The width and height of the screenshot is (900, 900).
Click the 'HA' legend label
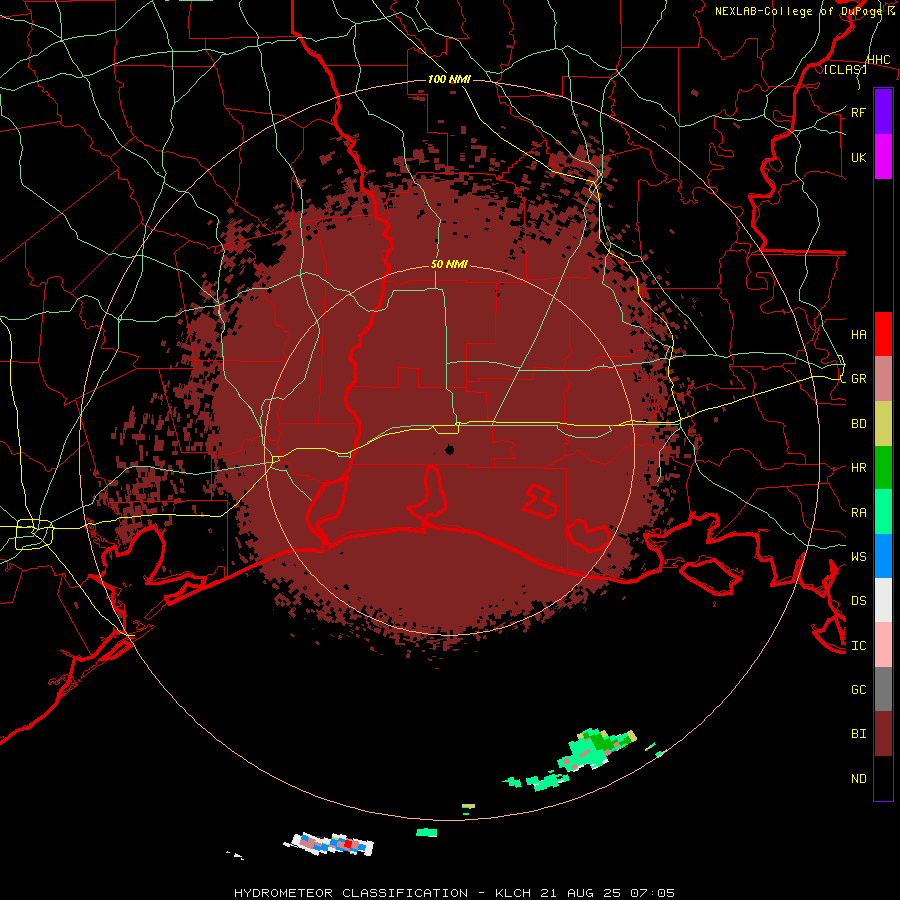859,335
